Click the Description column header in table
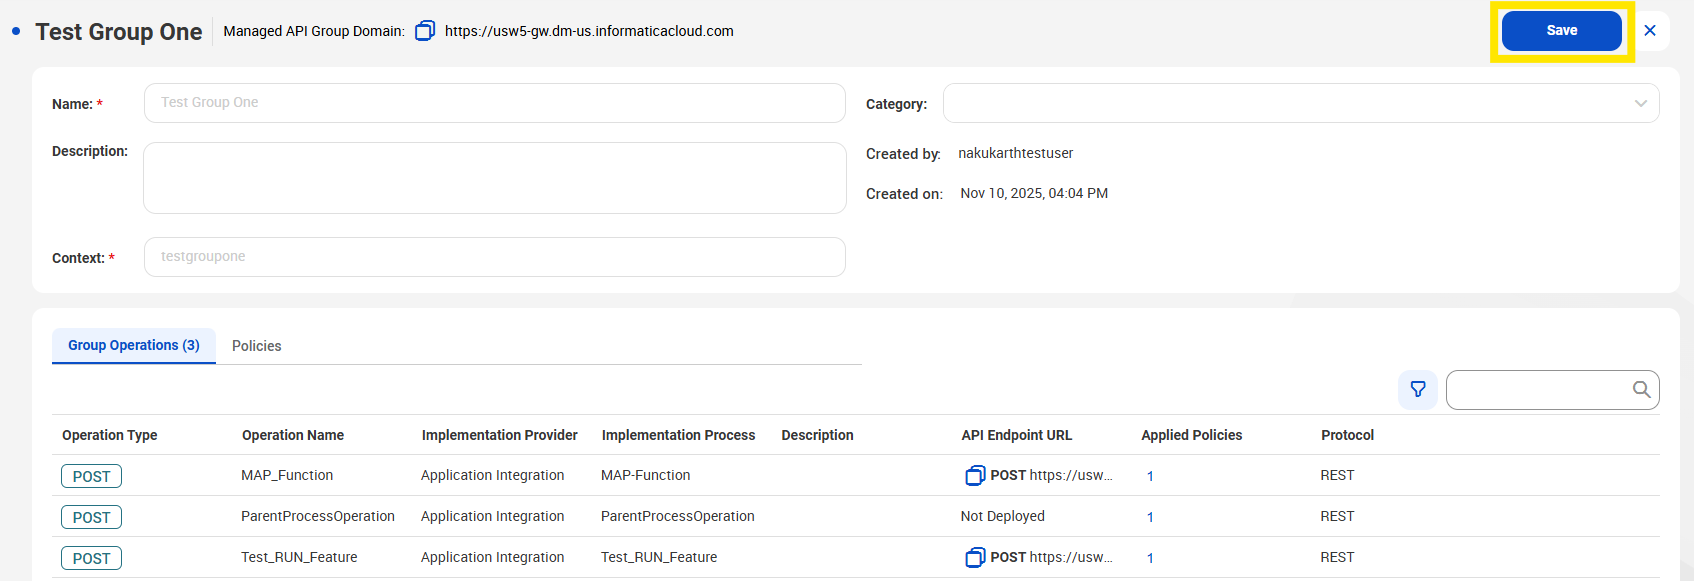The width and height of the screenshot is (1694, 581). point(818,435)
